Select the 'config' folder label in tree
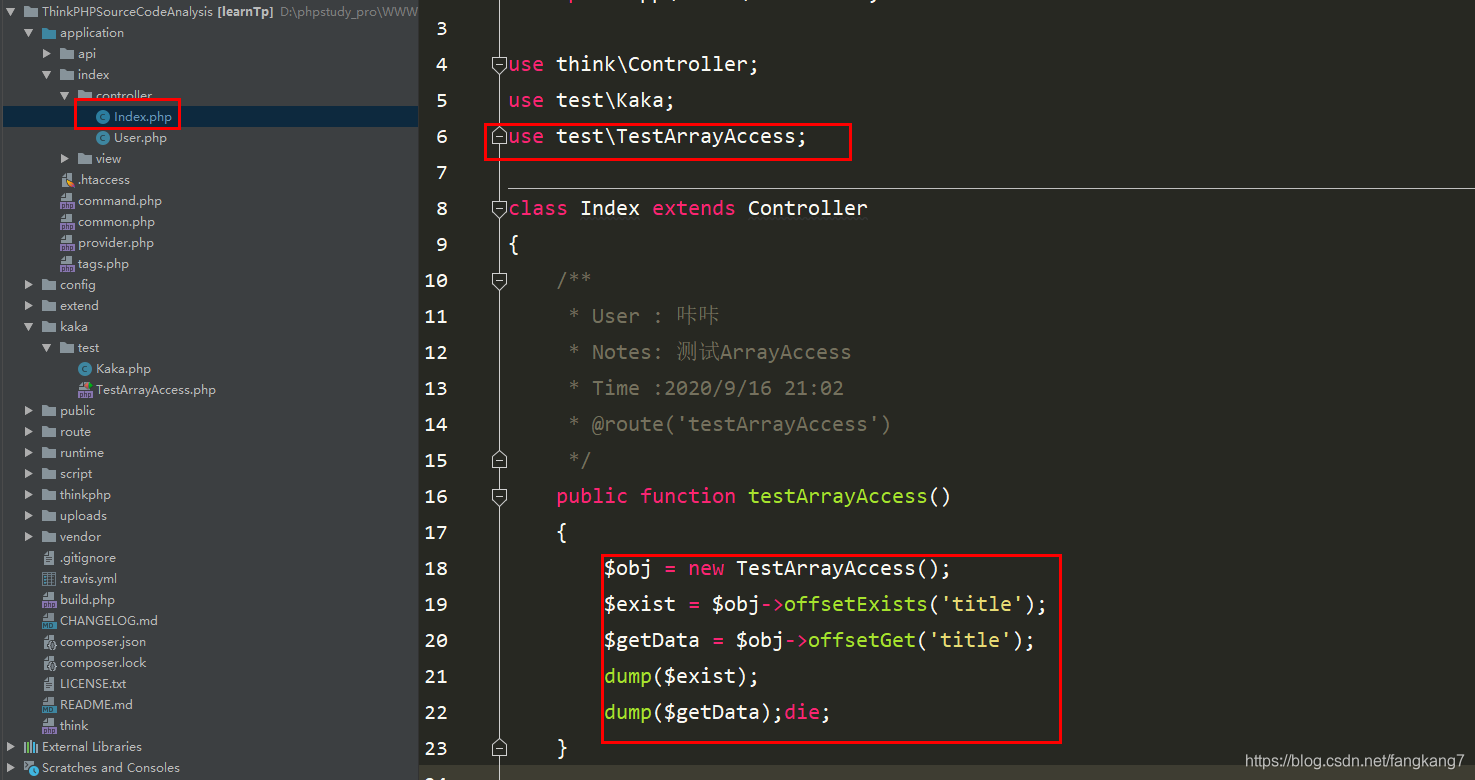The width and height of the screenshot is (1475, 780). tap(78, 285)
